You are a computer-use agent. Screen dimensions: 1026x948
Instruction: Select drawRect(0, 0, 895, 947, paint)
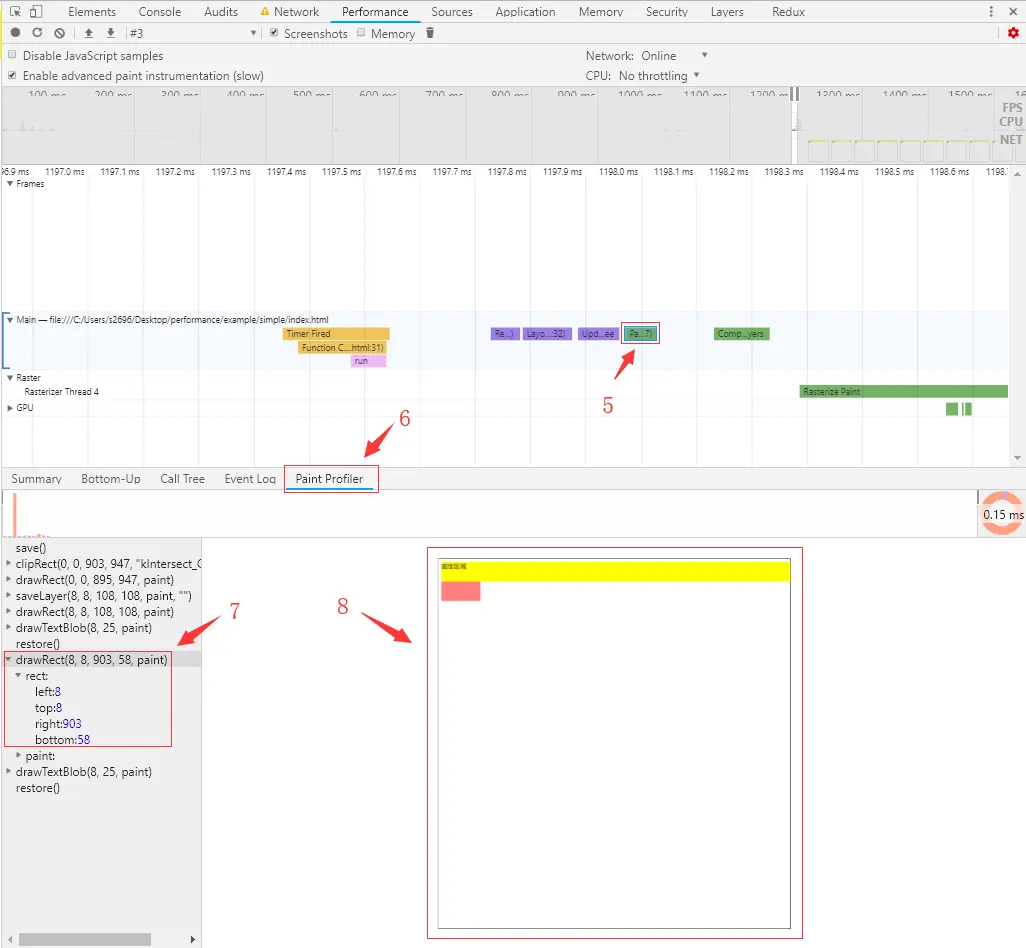(x=95, y=580)
